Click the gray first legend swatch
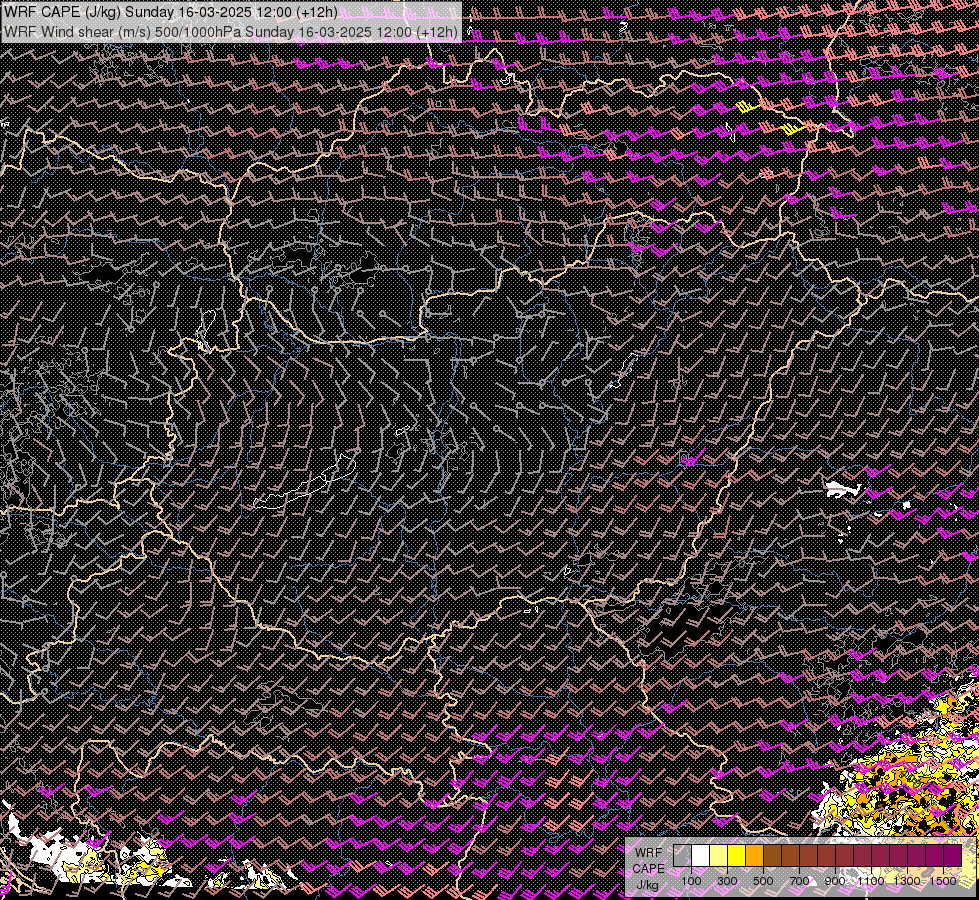The width and height of the screenshot is (979, 900). (682, 856)
